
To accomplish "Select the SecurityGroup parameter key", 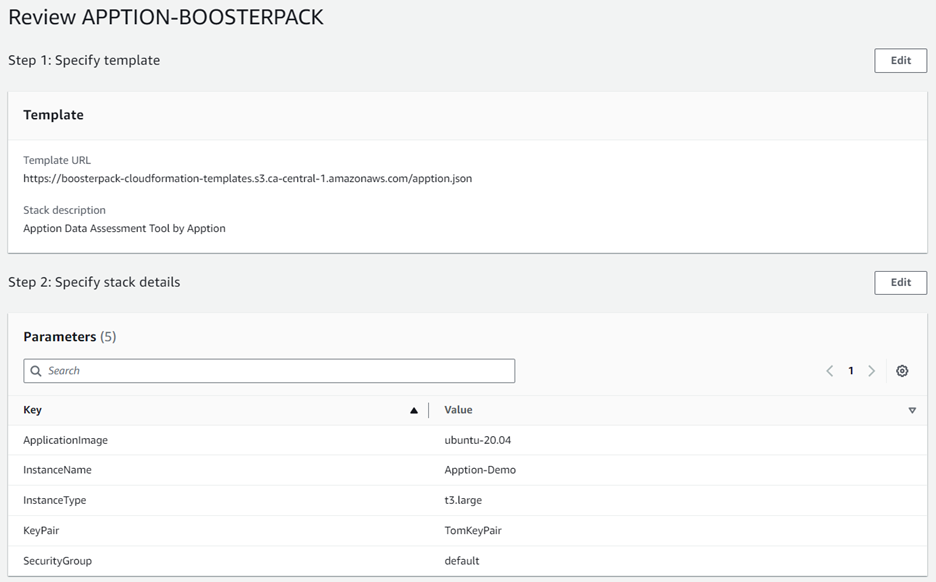I will click(x=57, y=561).
